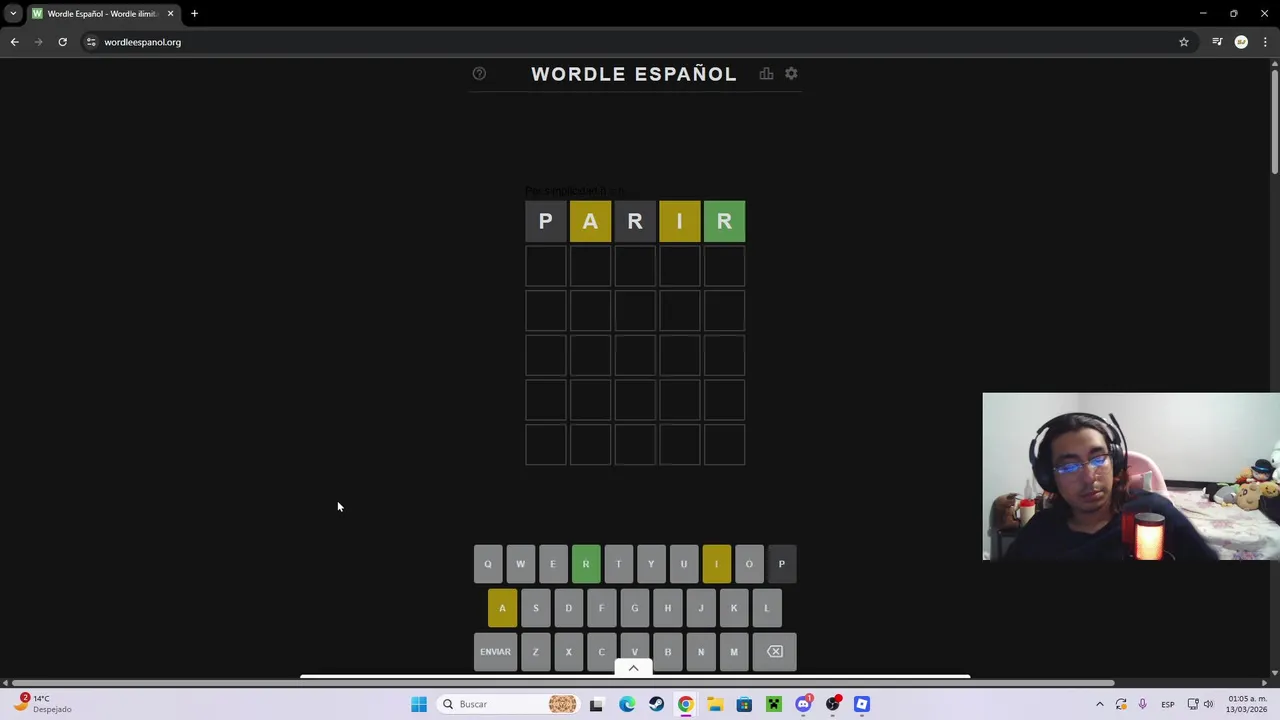Tap the S key on the Wordle keyboard
Viewport: 1280px width, 720px height.
tap(535, 608)
